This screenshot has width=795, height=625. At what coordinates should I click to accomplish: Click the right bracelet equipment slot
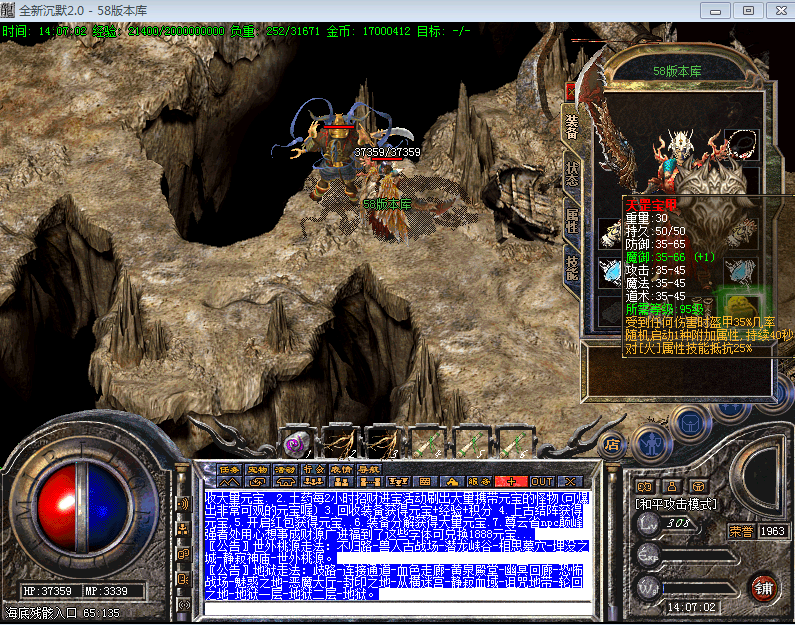(743, 232)
